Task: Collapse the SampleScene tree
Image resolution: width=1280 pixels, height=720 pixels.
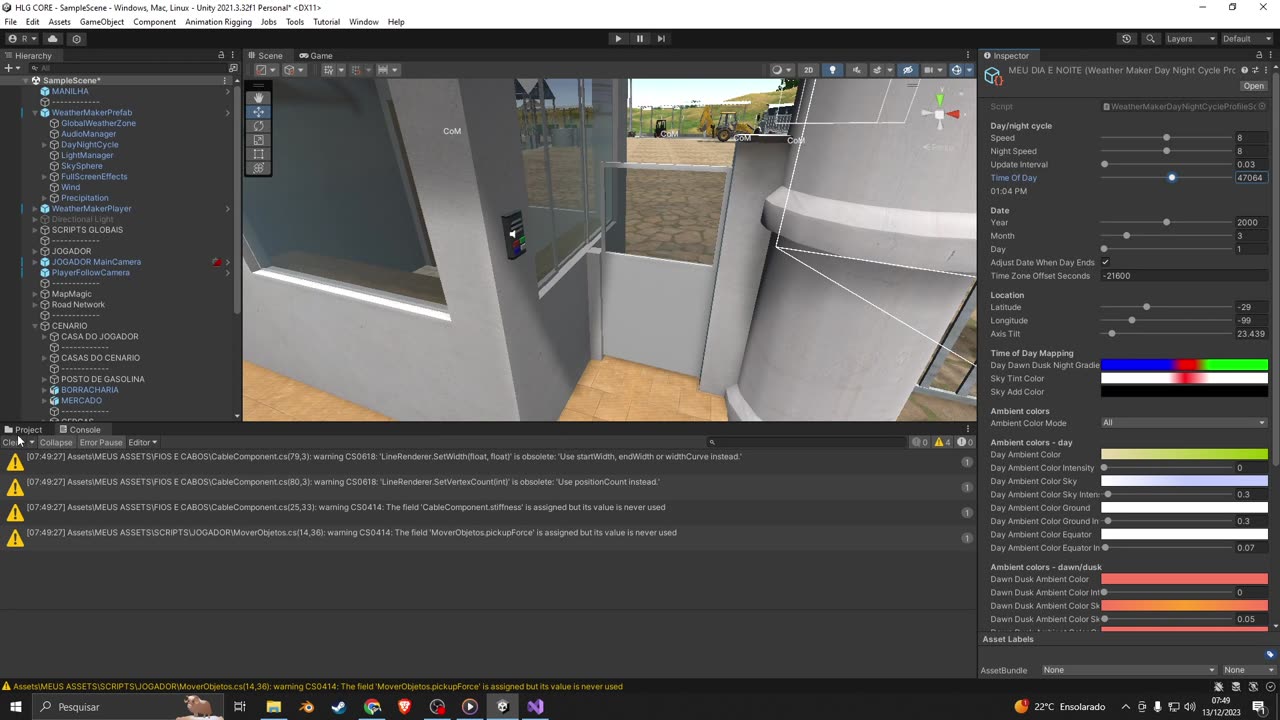Action: click(27, 80)
